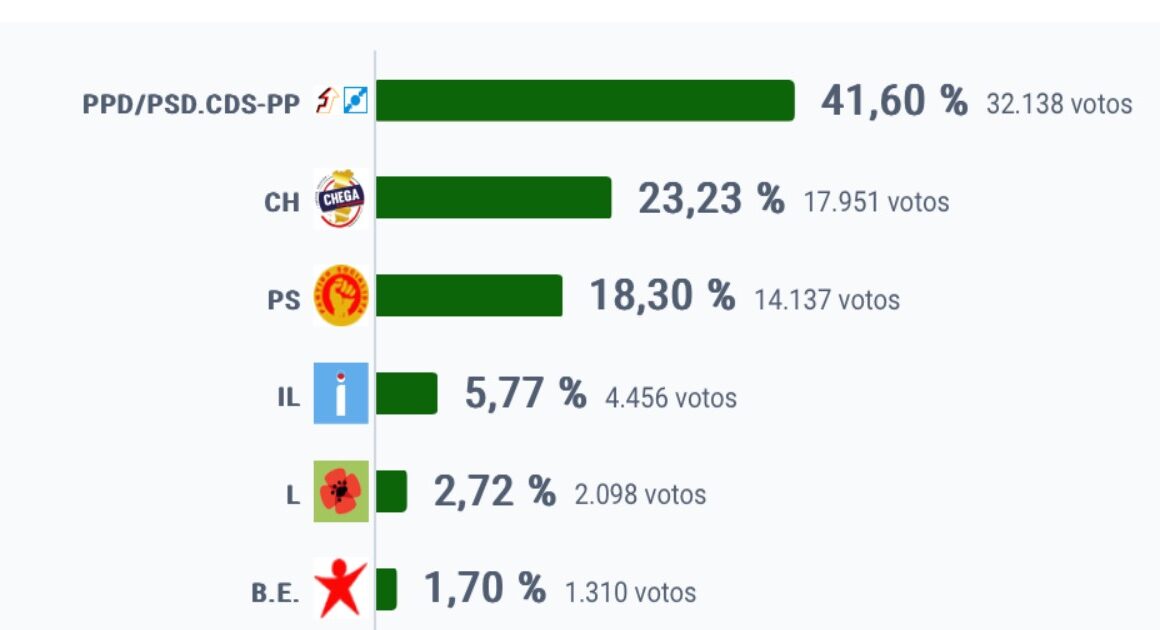Click the PPD/PSD.CDS-PP party label
The height and width of the screenshot is (630, 1160).
191,104
